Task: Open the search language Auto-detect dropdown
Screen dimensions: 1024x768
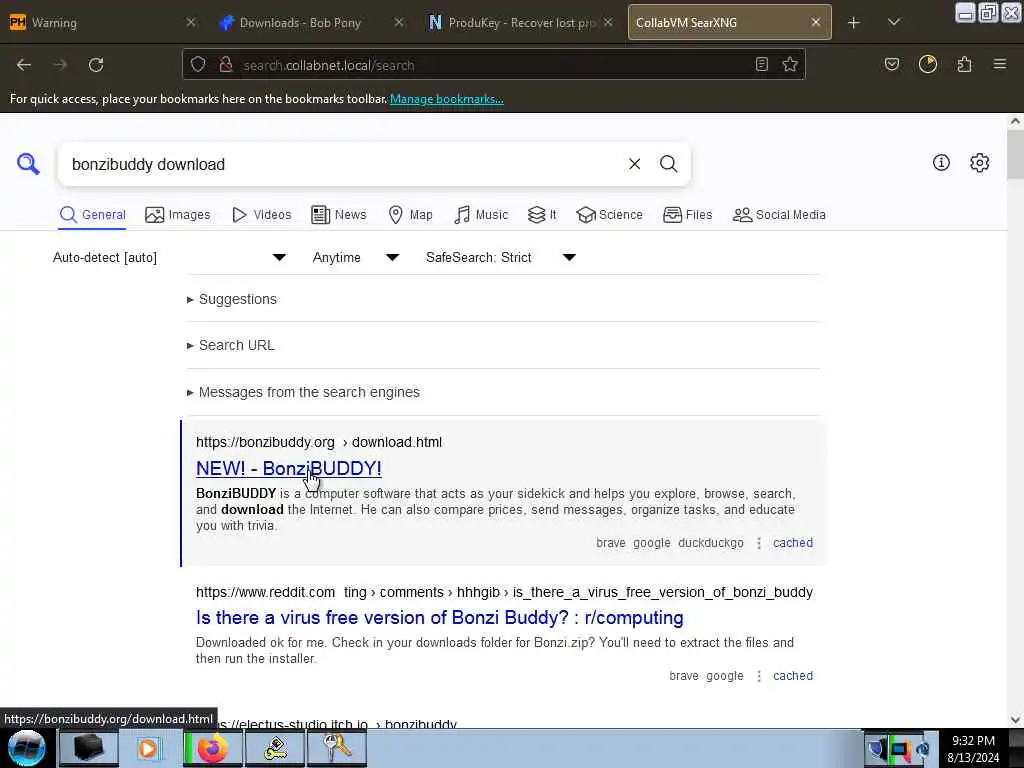Action: pos(169,257)
